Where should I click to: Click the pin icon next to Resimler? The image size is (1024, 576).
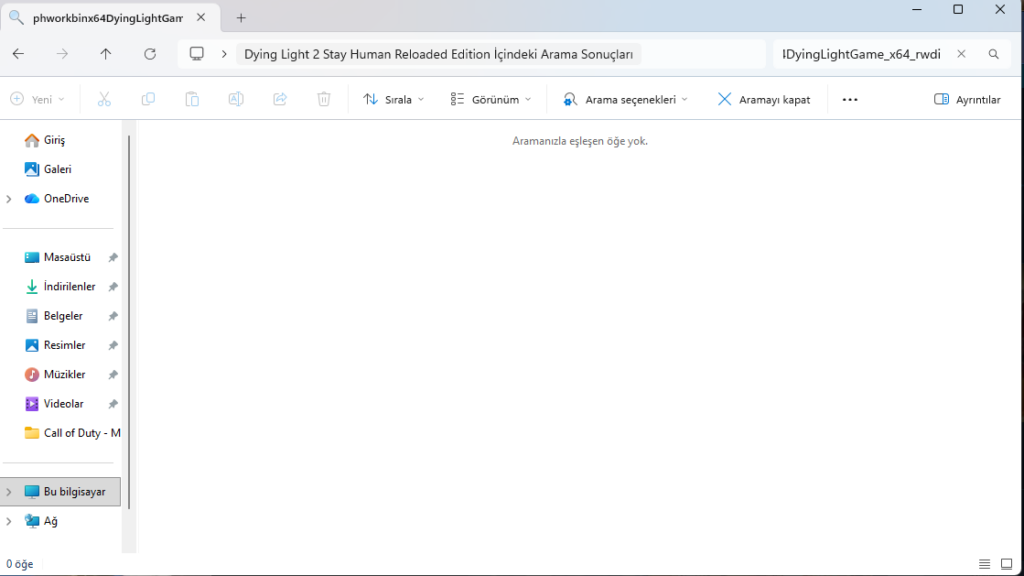point(113,345)
